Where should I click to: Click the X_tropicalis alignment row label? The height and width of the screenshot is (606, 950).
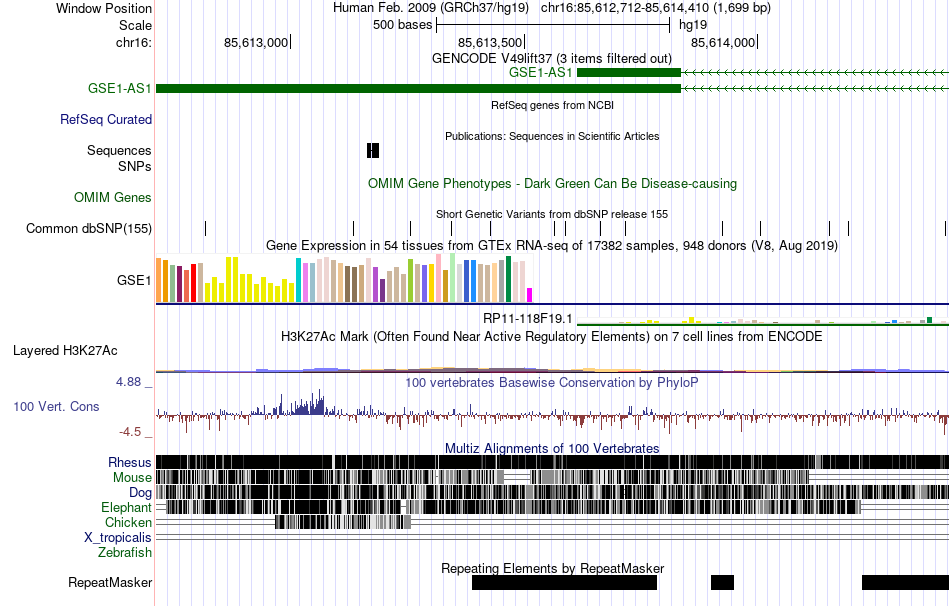pyautogui.click(x=118, y=538)
